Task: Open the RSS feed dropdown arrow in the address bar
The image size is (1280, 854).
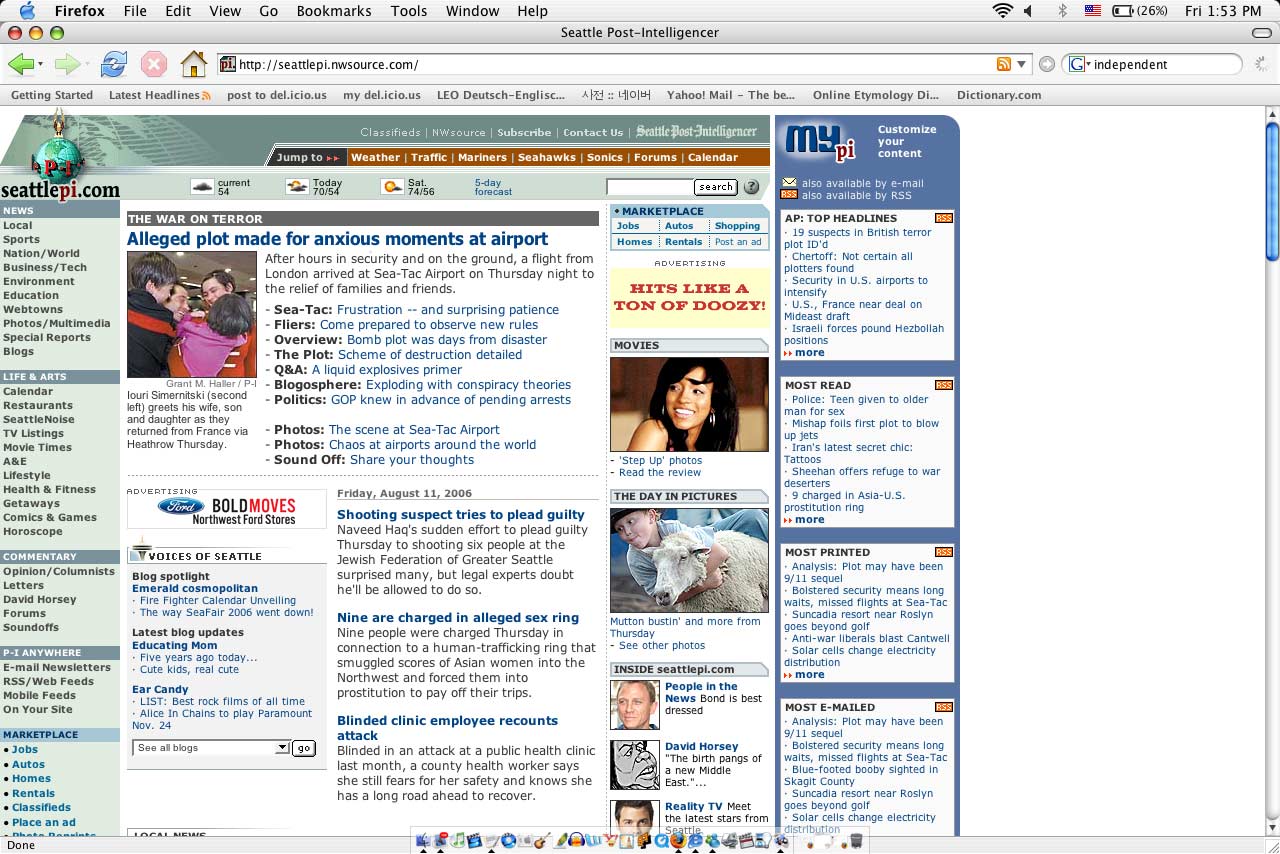Action: click(1022, 62)
